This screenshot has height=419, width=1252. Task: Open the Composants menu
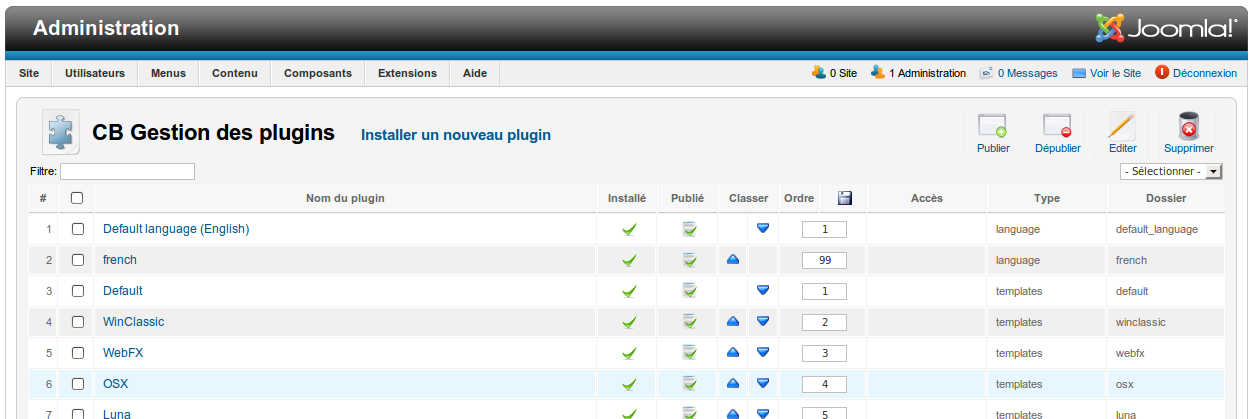(317, 73)
